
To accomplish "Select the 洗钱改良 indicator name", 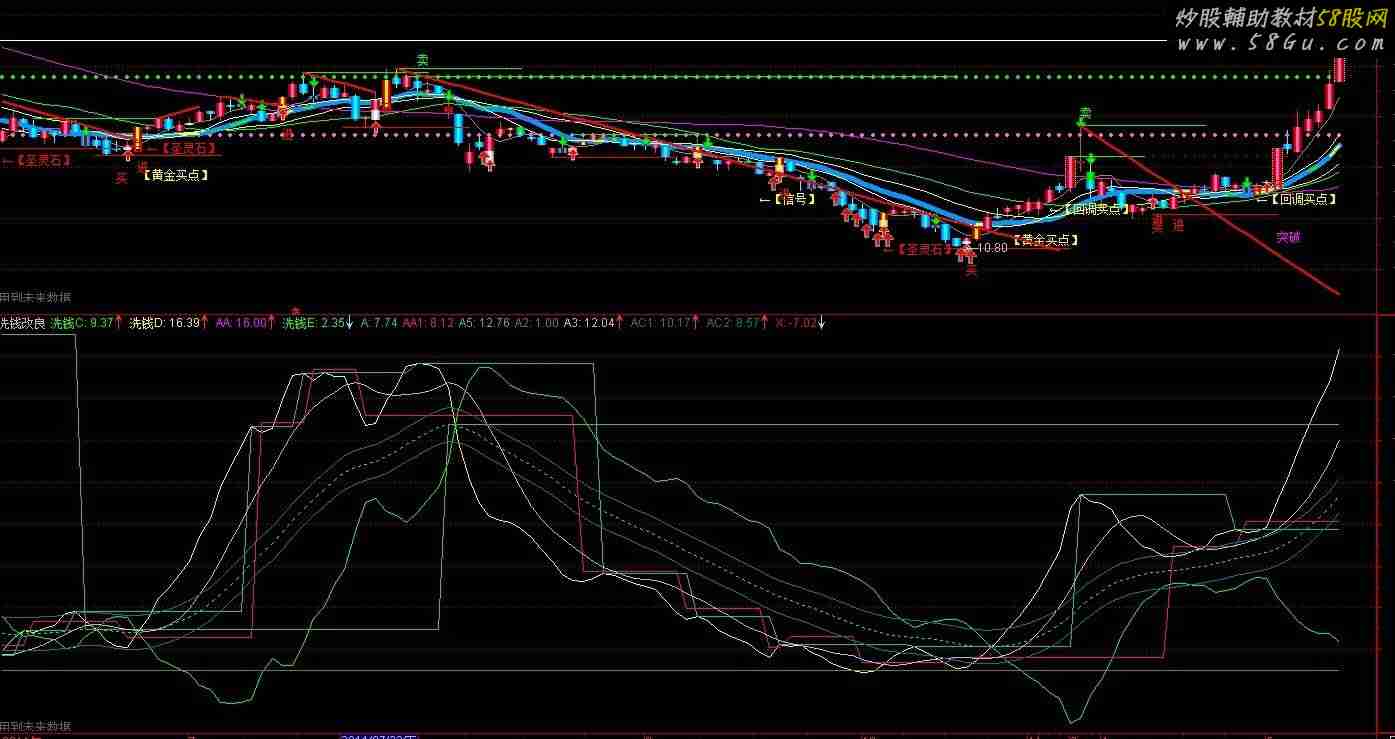I will [x=22, y=323].
